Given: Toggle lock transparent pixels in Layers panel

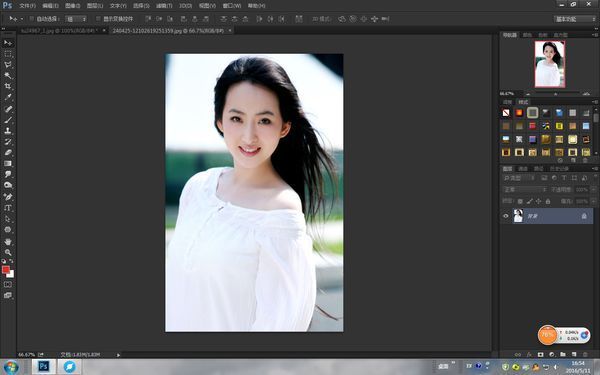Looking at the screenshot, I should pos(520,201).
